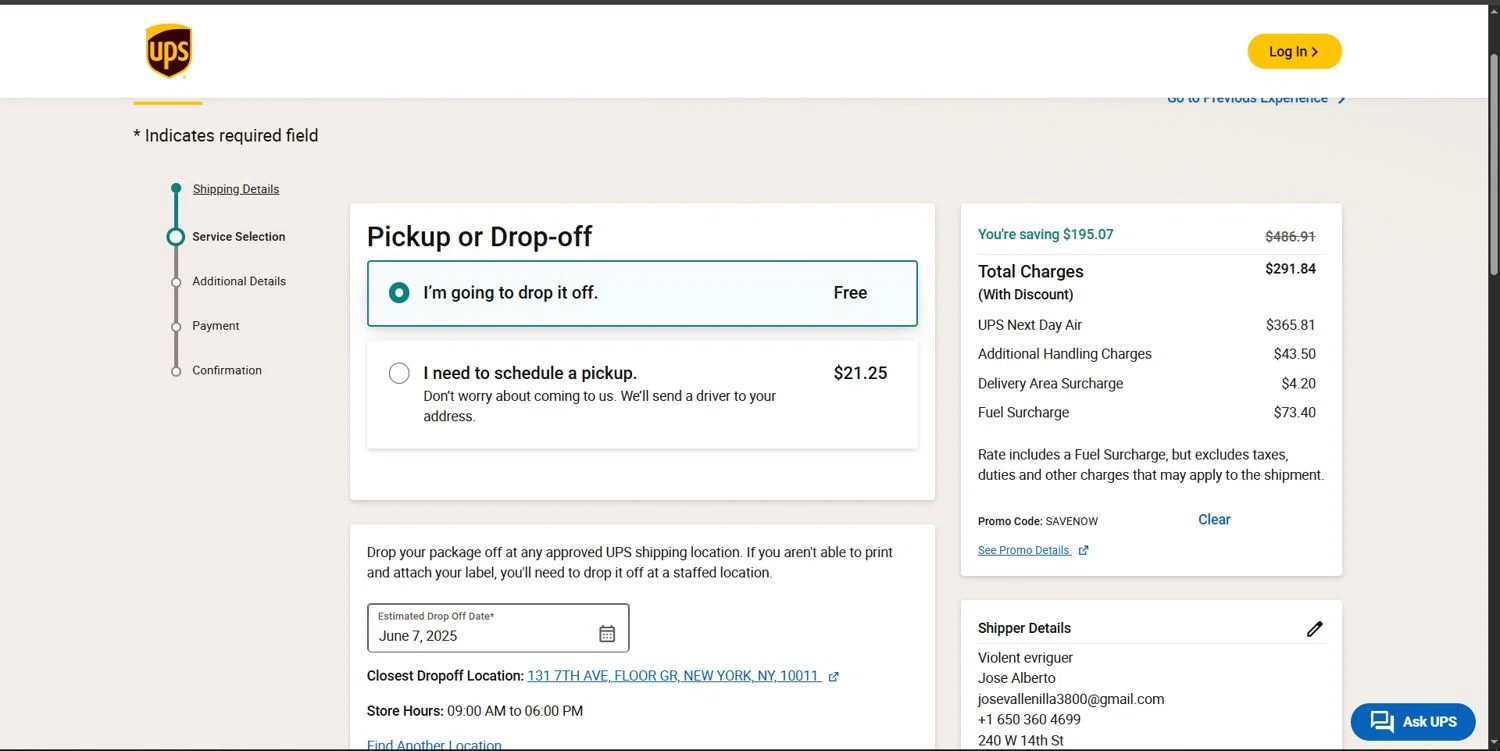Screen dimensions: 1500x751
Task: Select the Additional Details step
Action: click(x=239, y=281)
